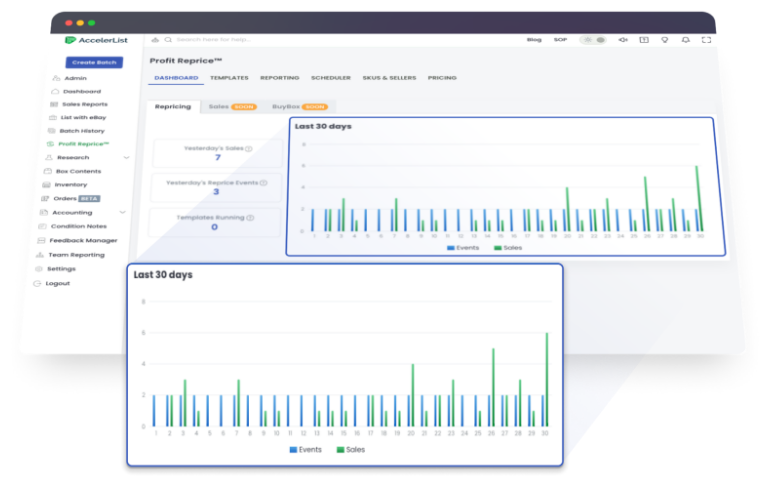Click the Inventory sidebar icon
Image resolution: width=763 pixels, height=488 pixels.
[x=46, y=185]
